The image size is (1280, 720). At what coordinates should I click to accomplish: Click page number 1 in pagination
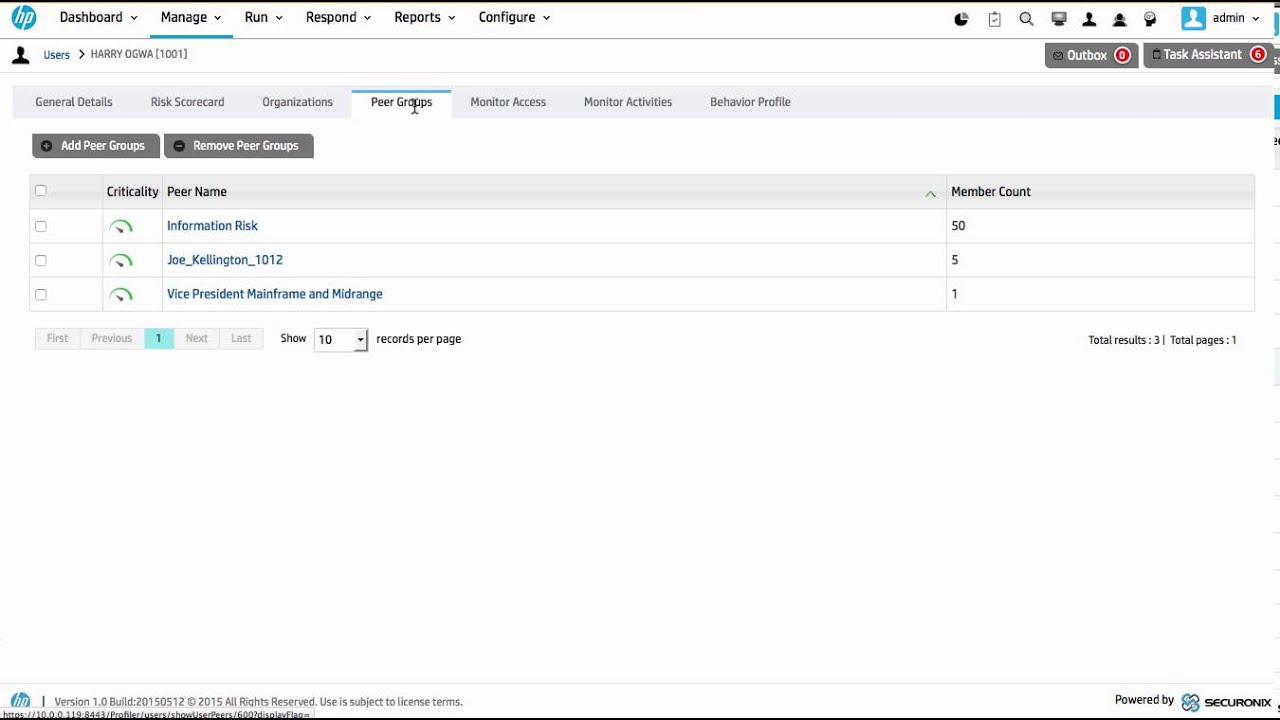tap(158, 338)
